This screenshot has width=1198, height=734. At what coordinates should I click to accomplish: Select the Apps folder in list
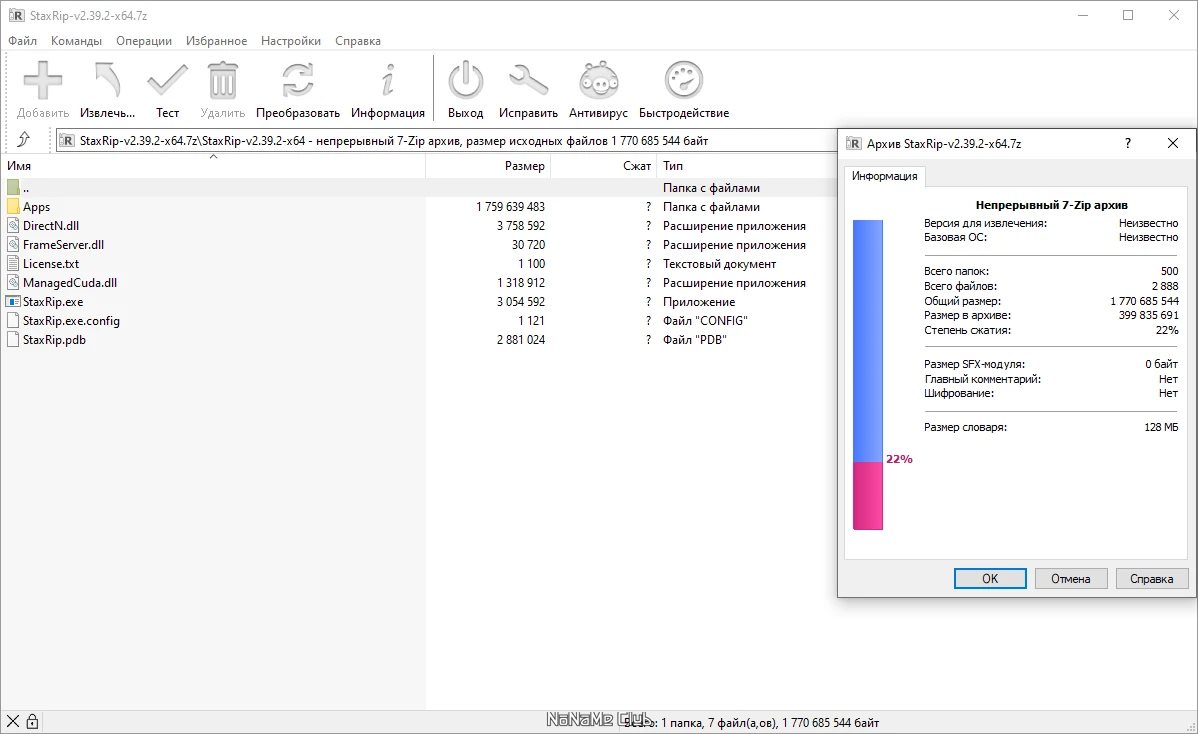click(x=36, y=207)
